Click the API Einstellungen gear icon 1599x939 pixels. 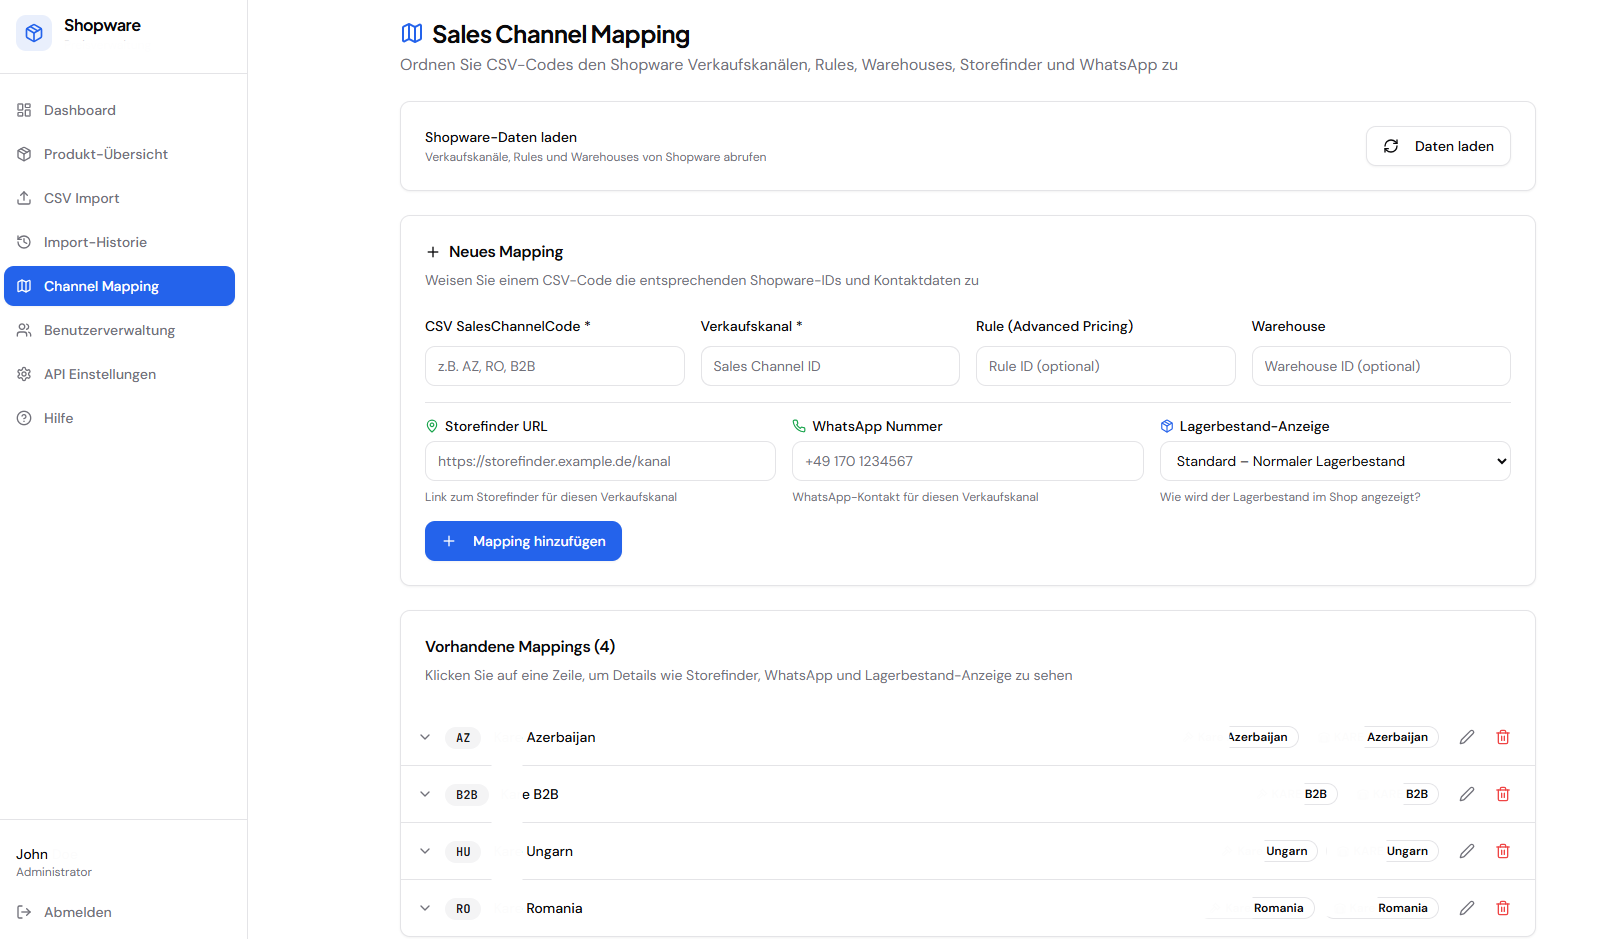coord(24,374)
